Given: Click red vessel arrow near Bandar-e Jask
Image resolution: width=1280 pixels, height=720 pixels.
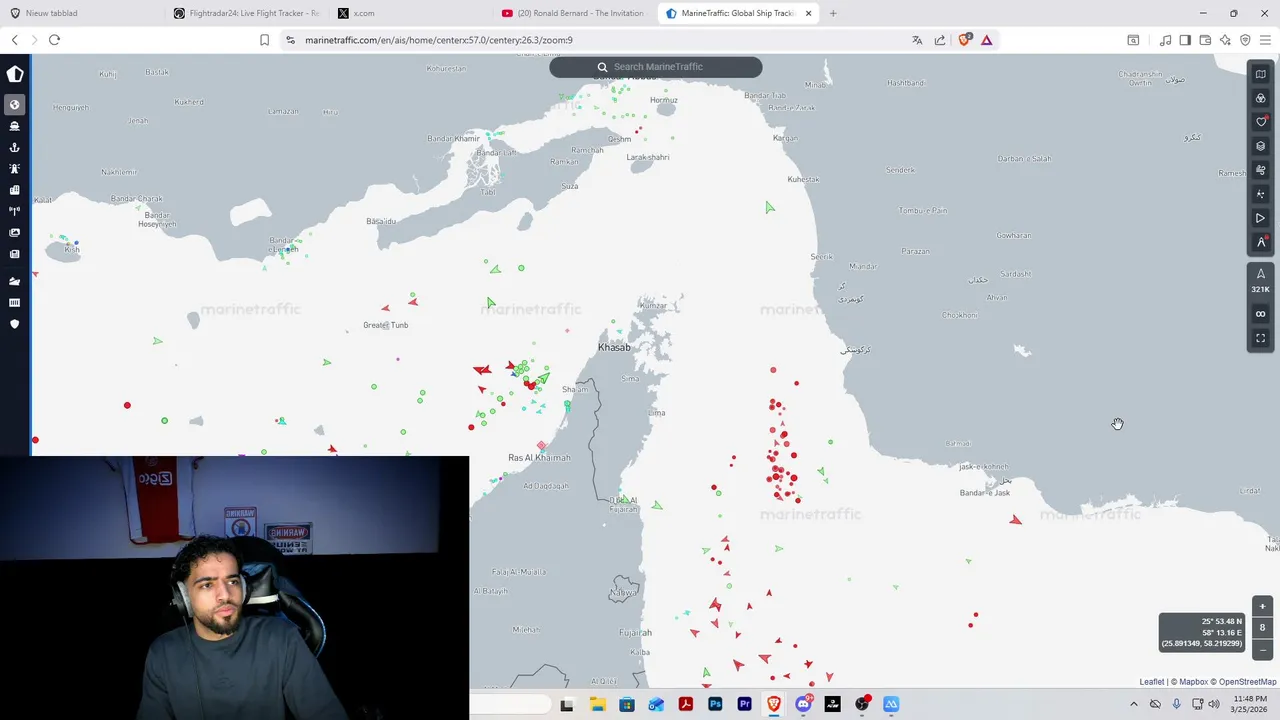Looking at the screenshot, I should 1016,520.
